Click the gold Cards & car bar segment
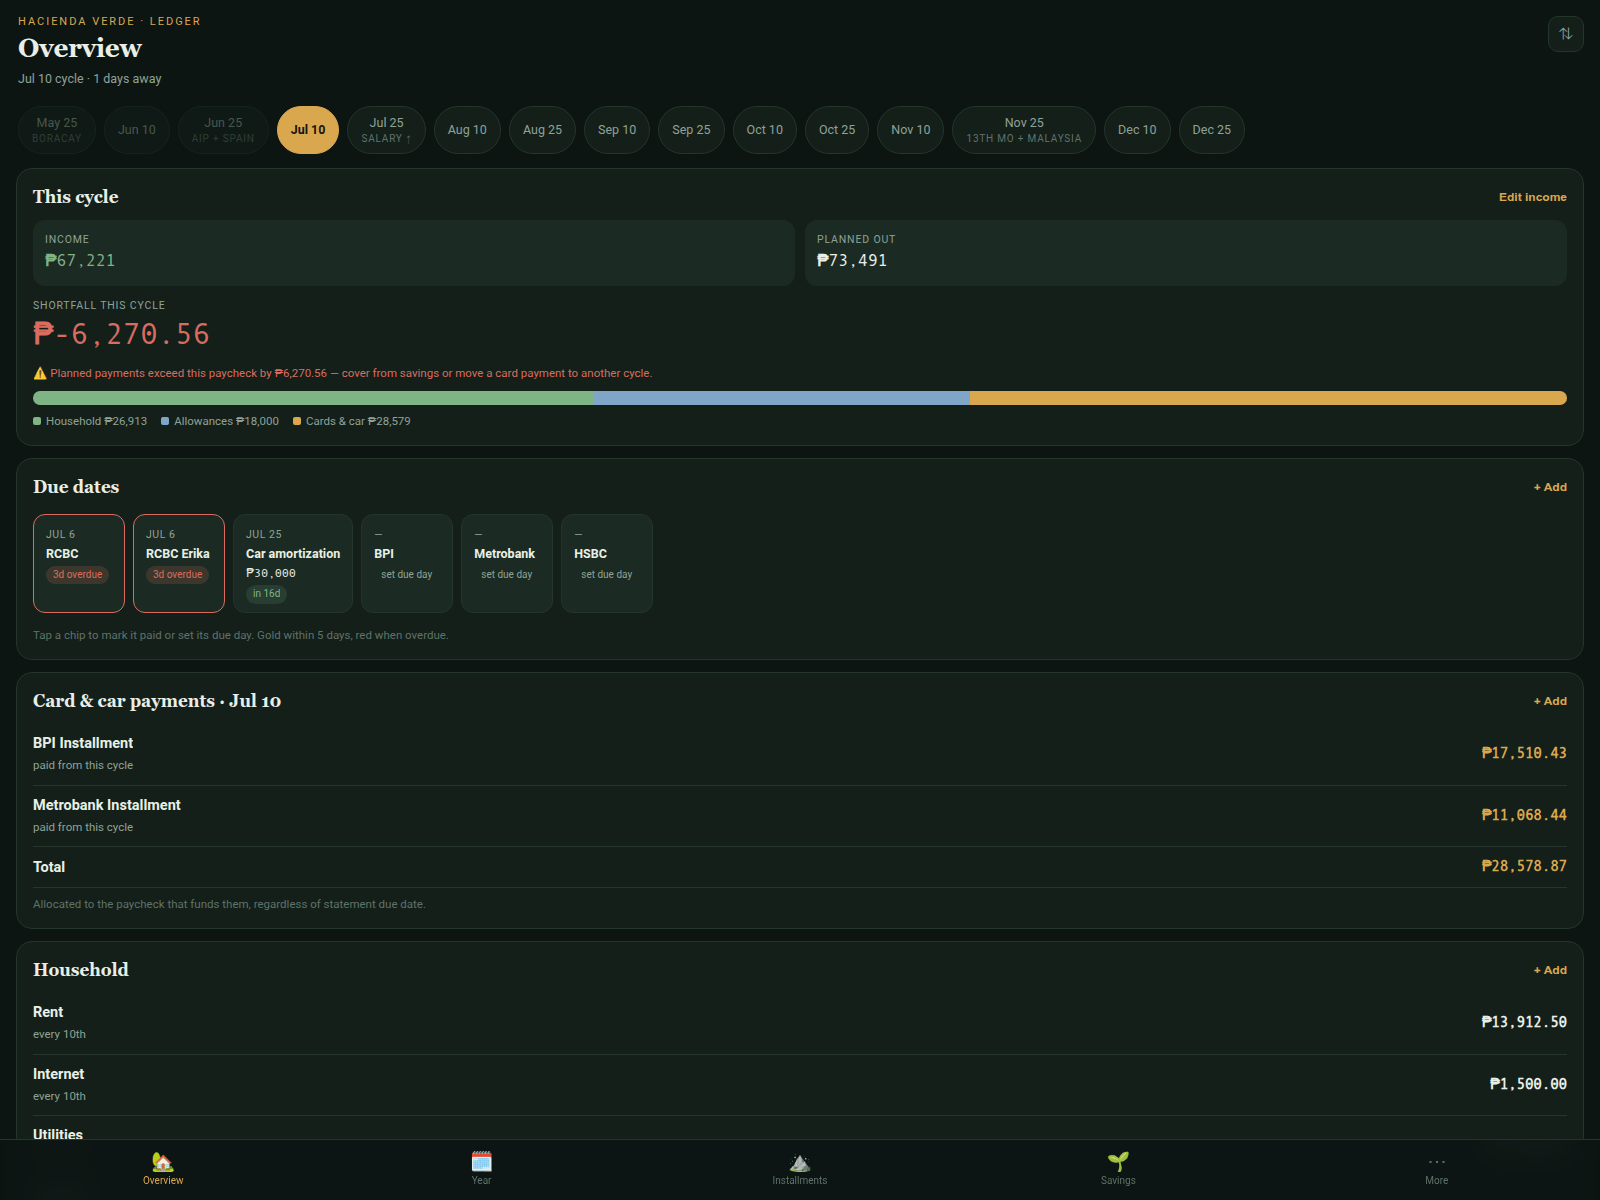The width and height of the screenshot is (1600, 1200). 1268,398
